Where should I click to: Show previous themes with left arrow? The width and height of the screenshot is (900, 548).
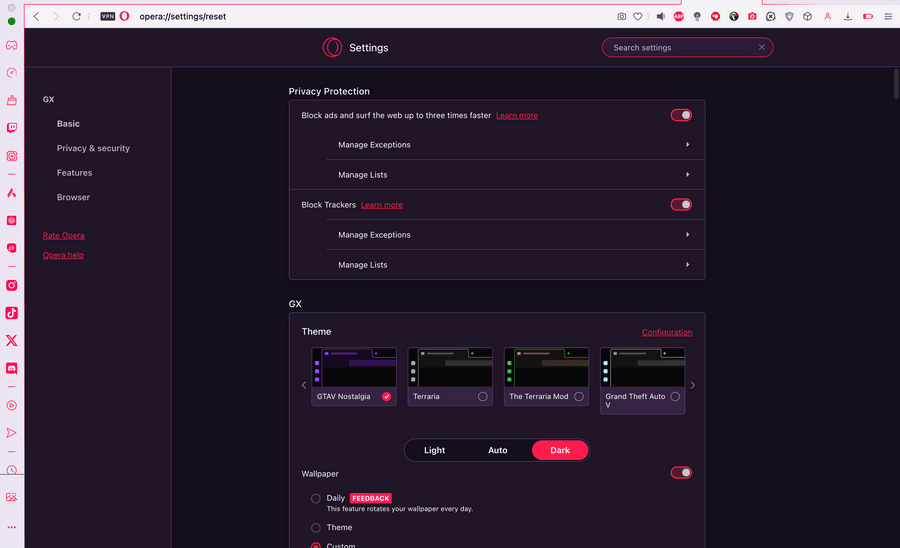[304, 385]
